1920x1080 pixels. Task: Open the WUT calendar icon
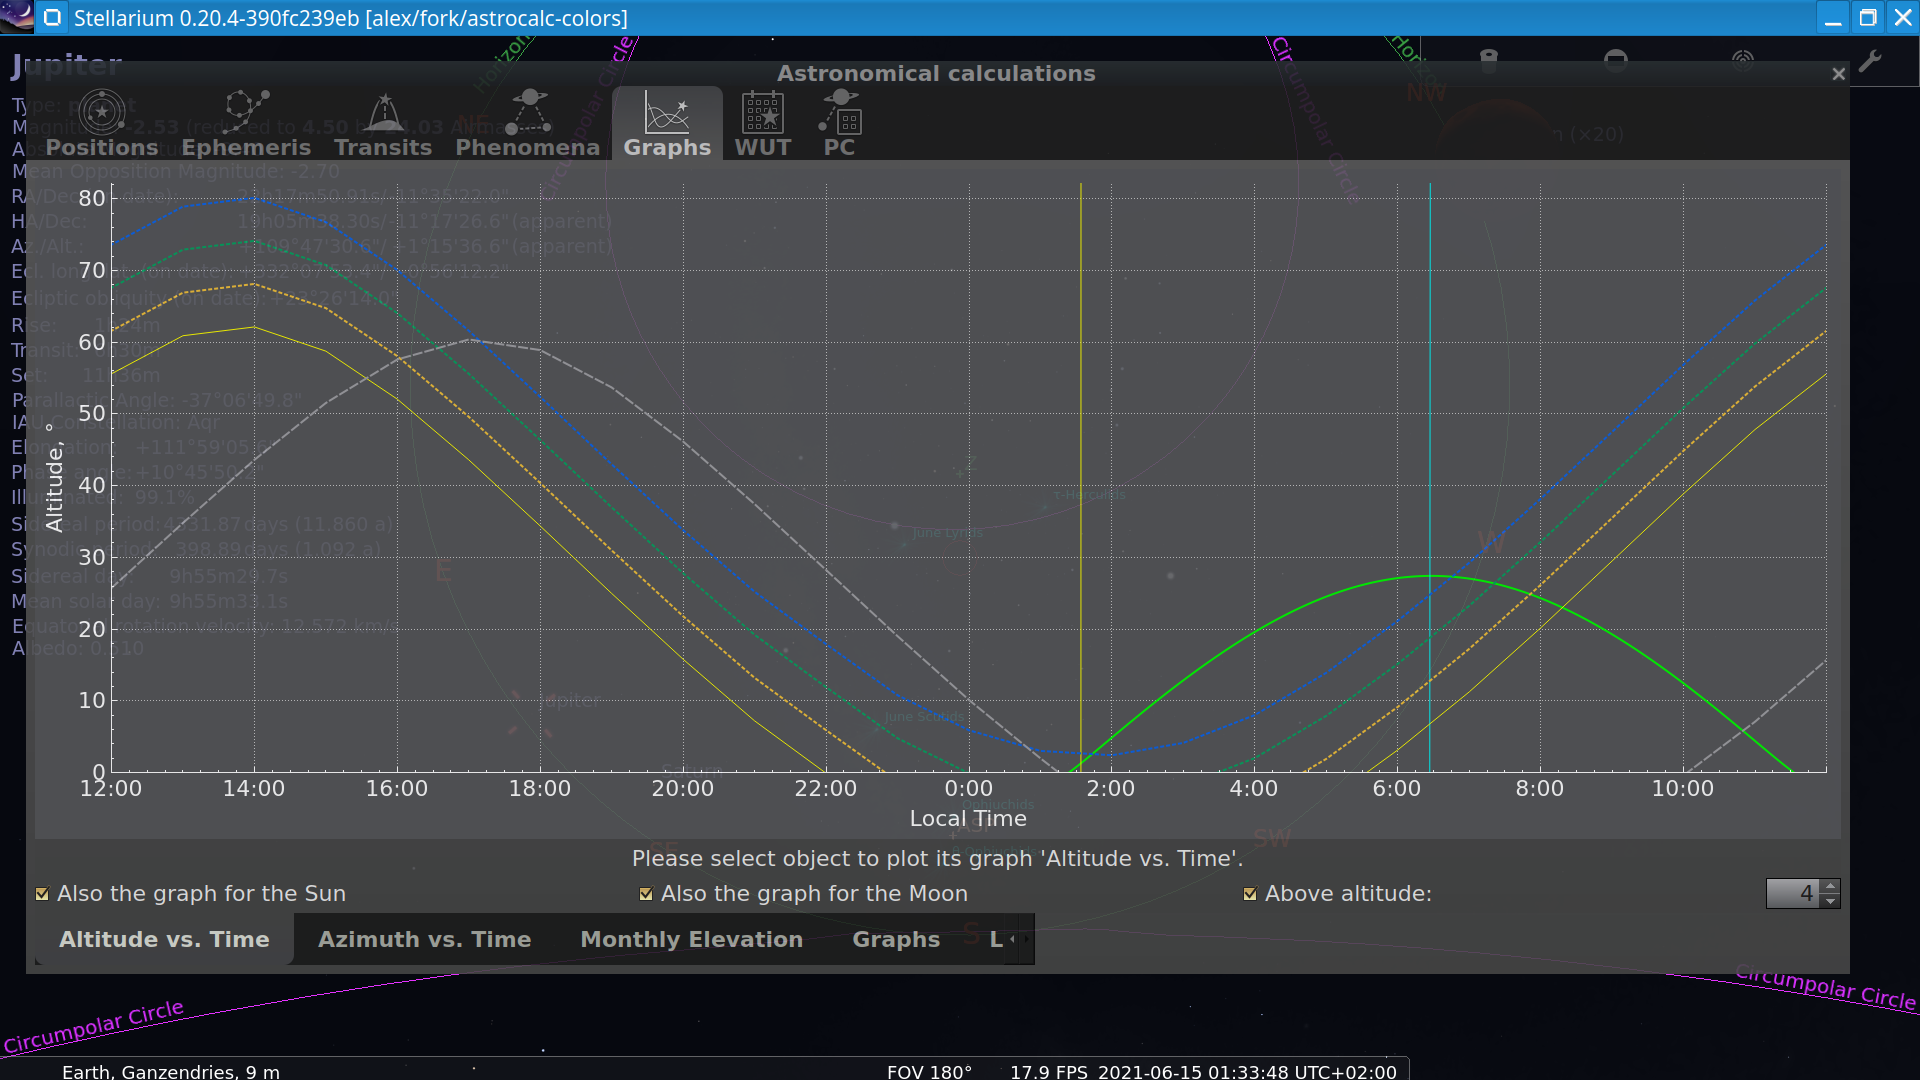[x=762, y=114]
